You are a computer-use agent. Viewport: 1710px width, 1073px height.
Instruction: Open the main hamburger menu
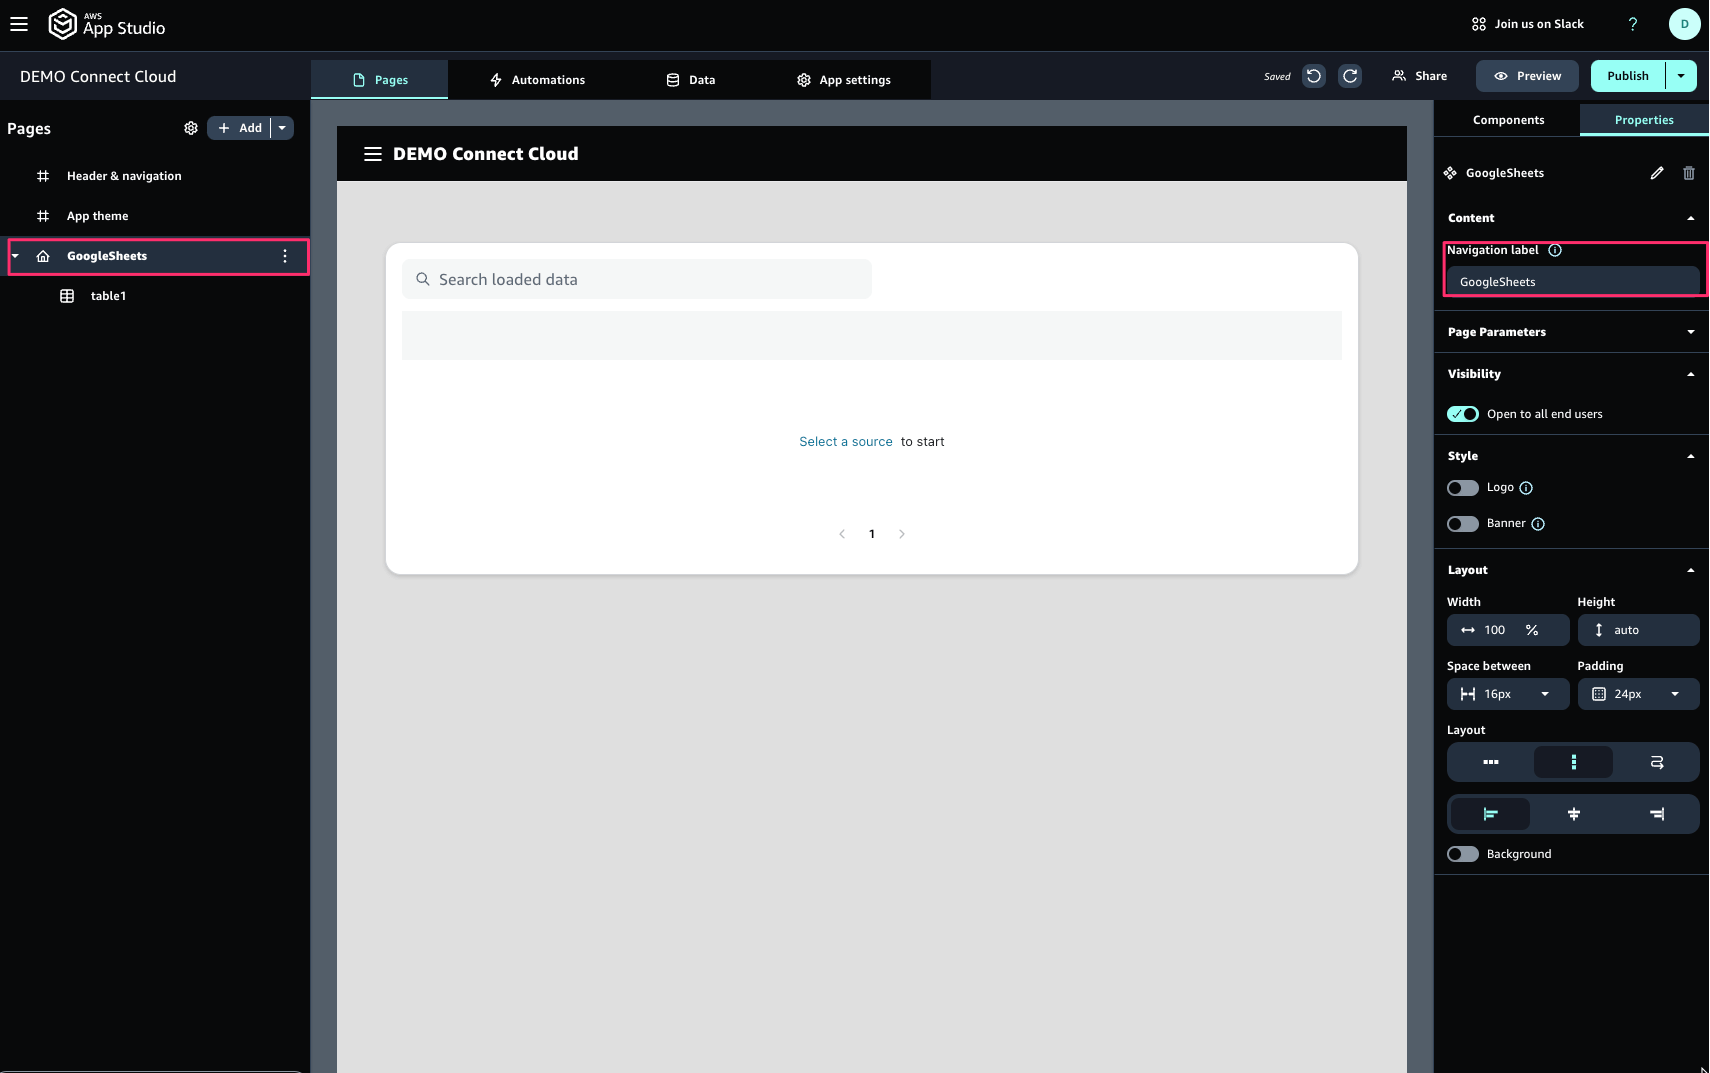[19, 24]
